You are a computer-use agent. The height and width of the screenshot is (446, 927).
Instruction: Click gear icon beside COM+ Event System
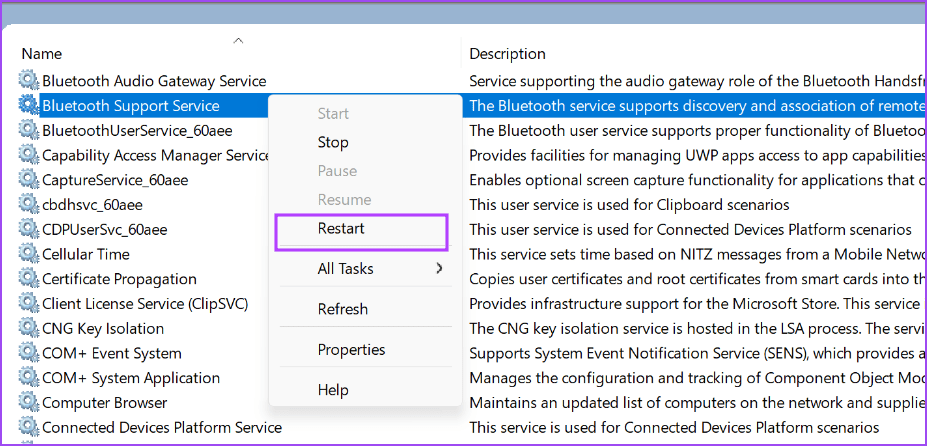[x=28, y=353]
